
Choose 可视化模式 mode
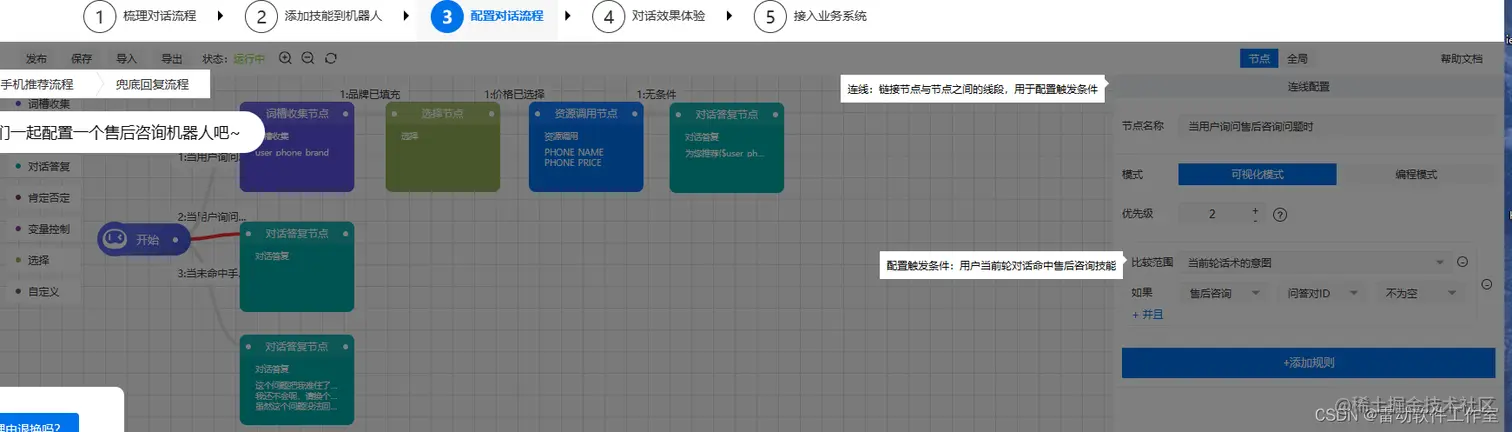tap(1257, 174)
